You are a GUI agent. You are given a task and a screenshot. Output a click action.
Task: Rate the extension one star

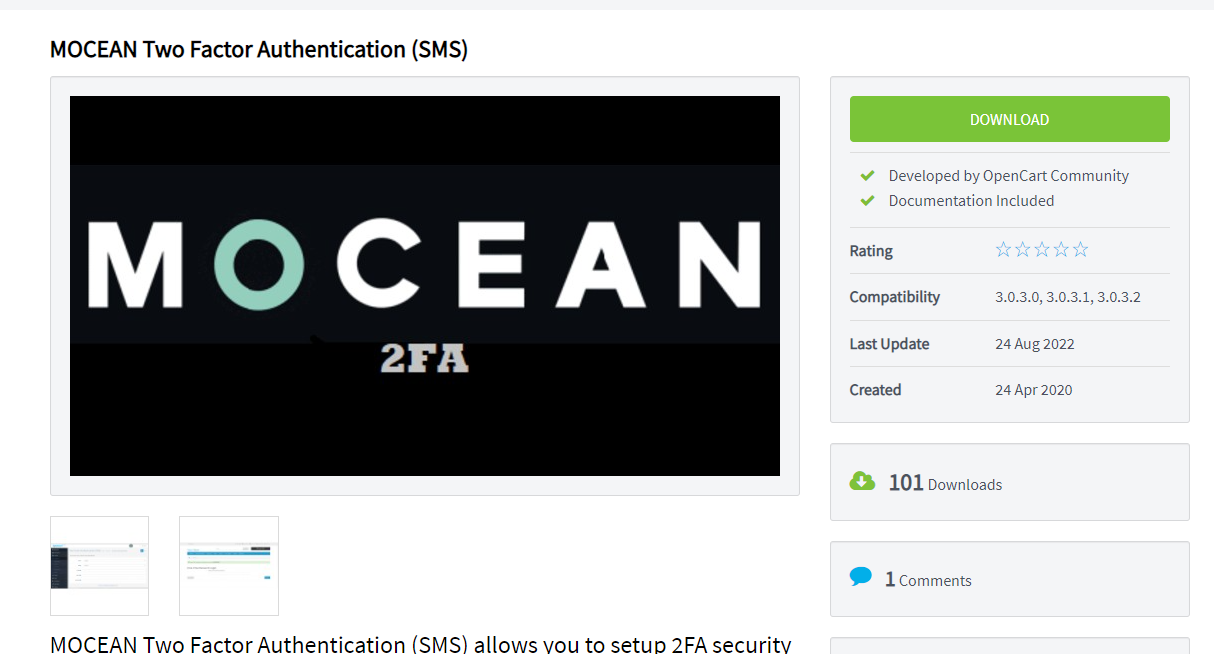pyautogui.click(x=1003, y=248)
